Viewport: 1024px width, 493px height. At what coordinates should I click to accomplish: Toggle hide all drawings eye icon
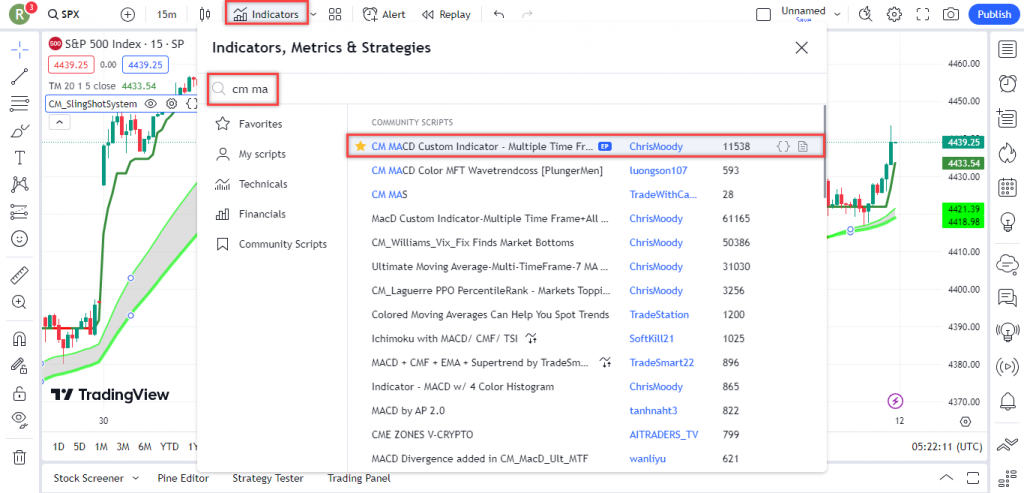point(20,420)
